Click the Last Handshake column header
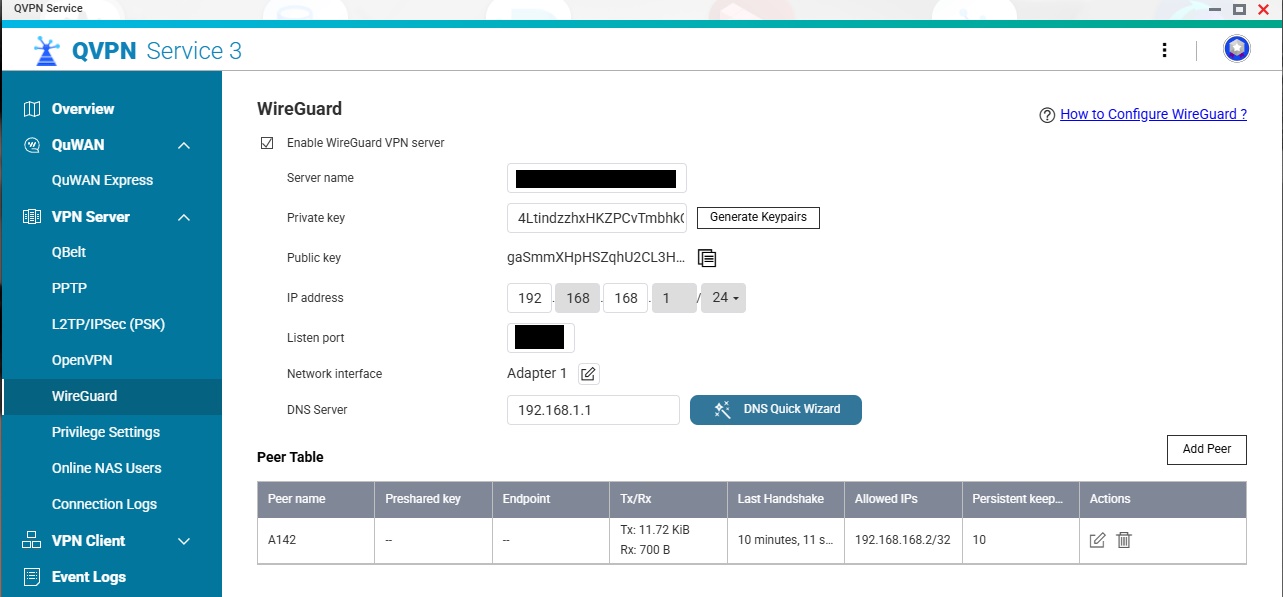 pyautogui.click(x=786, y=499)
